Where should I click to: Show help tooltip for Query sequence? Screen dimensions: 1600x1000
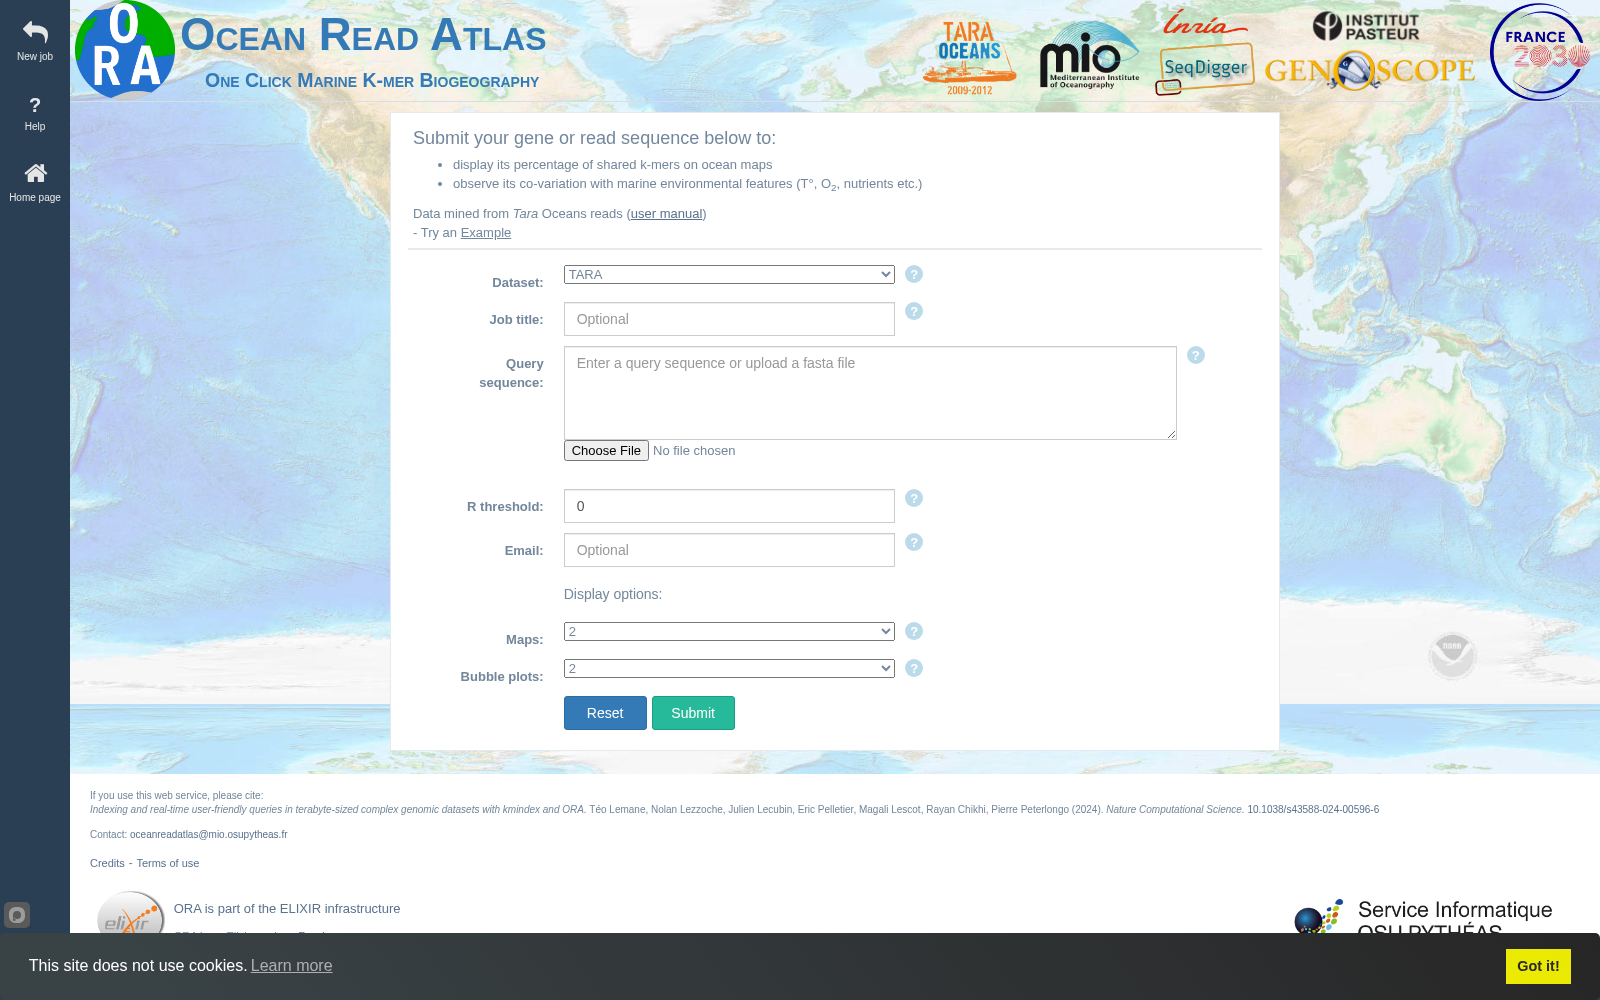(1196, 355)
